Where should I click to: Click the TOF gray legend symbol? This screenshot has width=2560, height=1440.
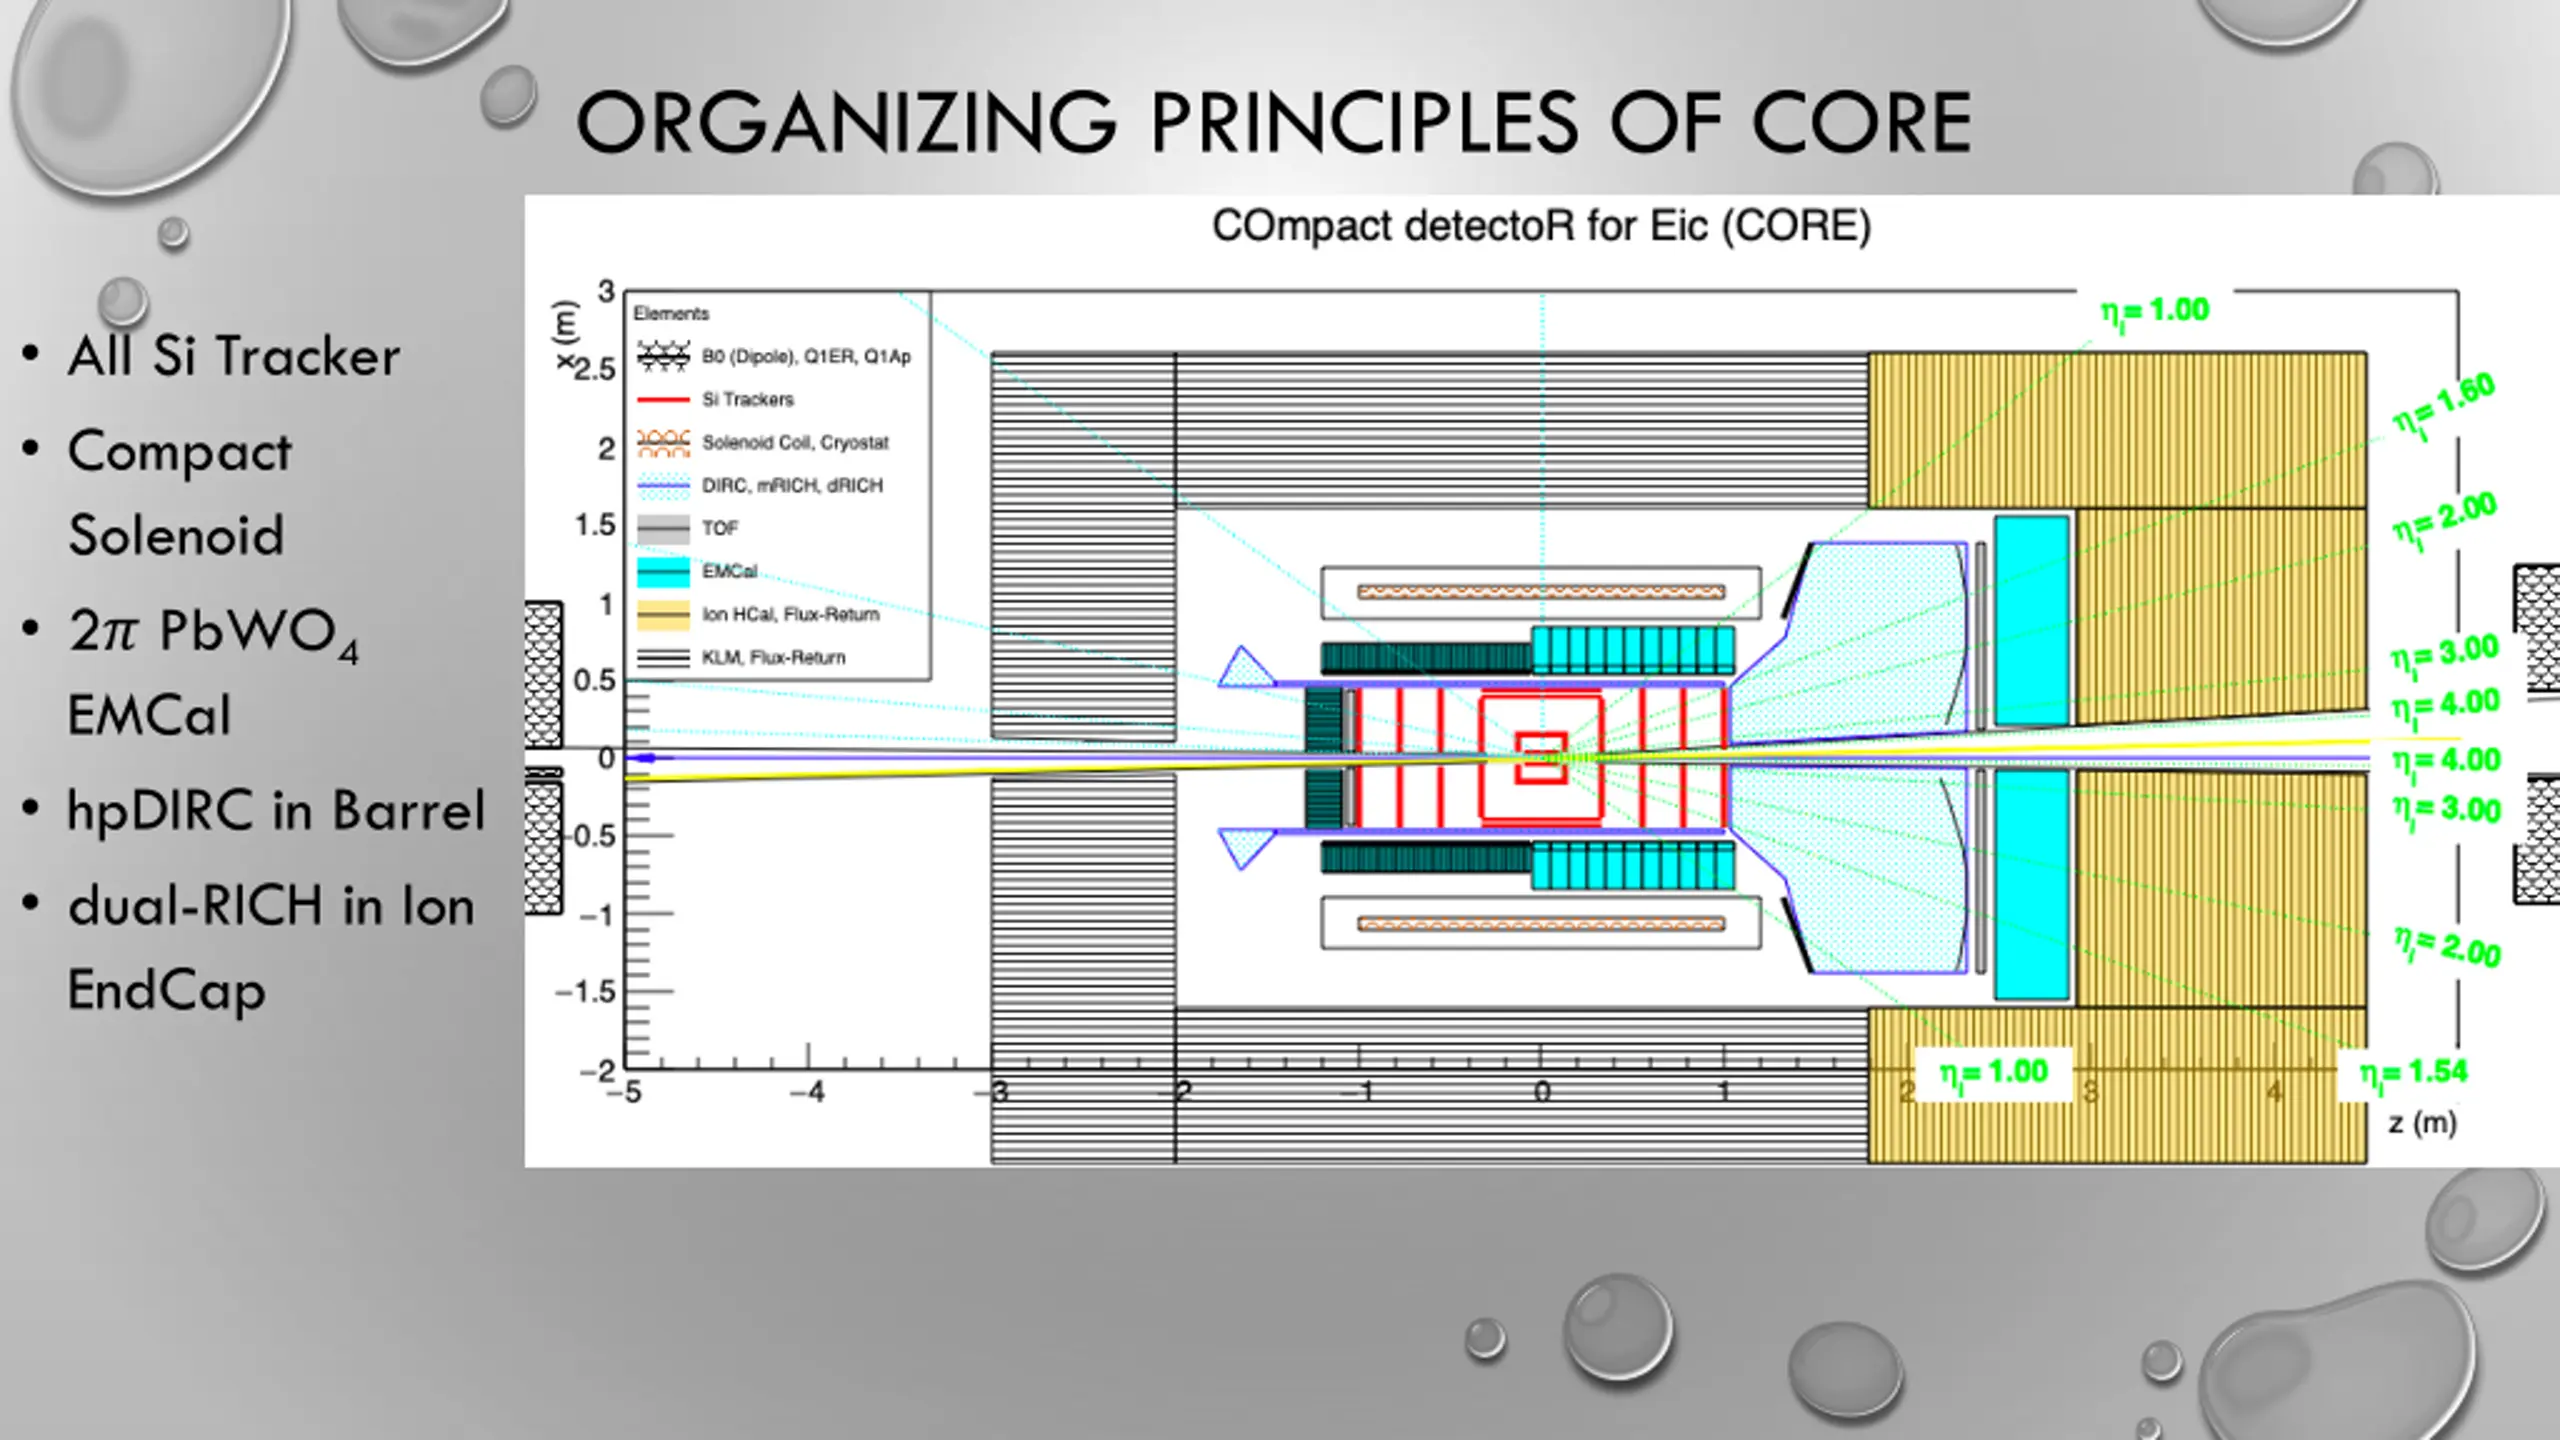(x=663, y=528)
